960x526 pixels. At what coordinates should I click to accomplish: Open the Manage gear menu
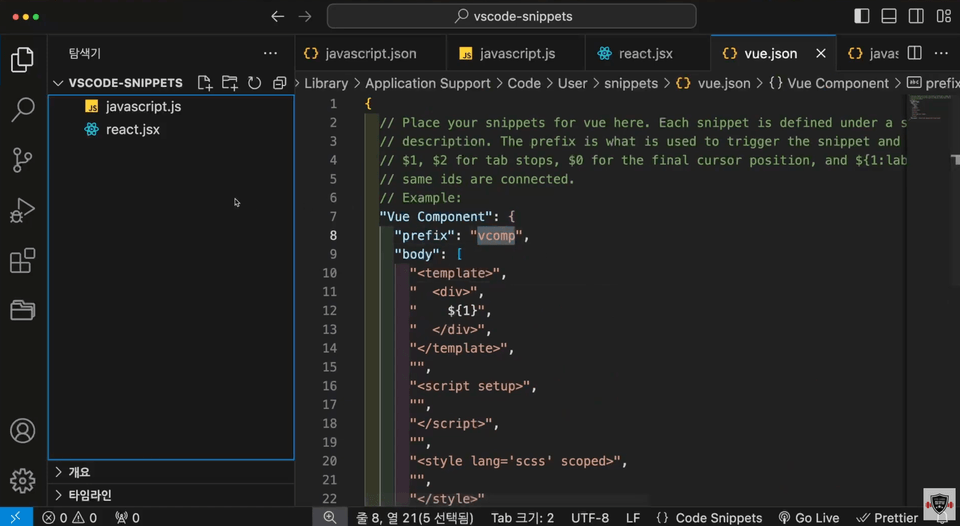tap(23, 481)
